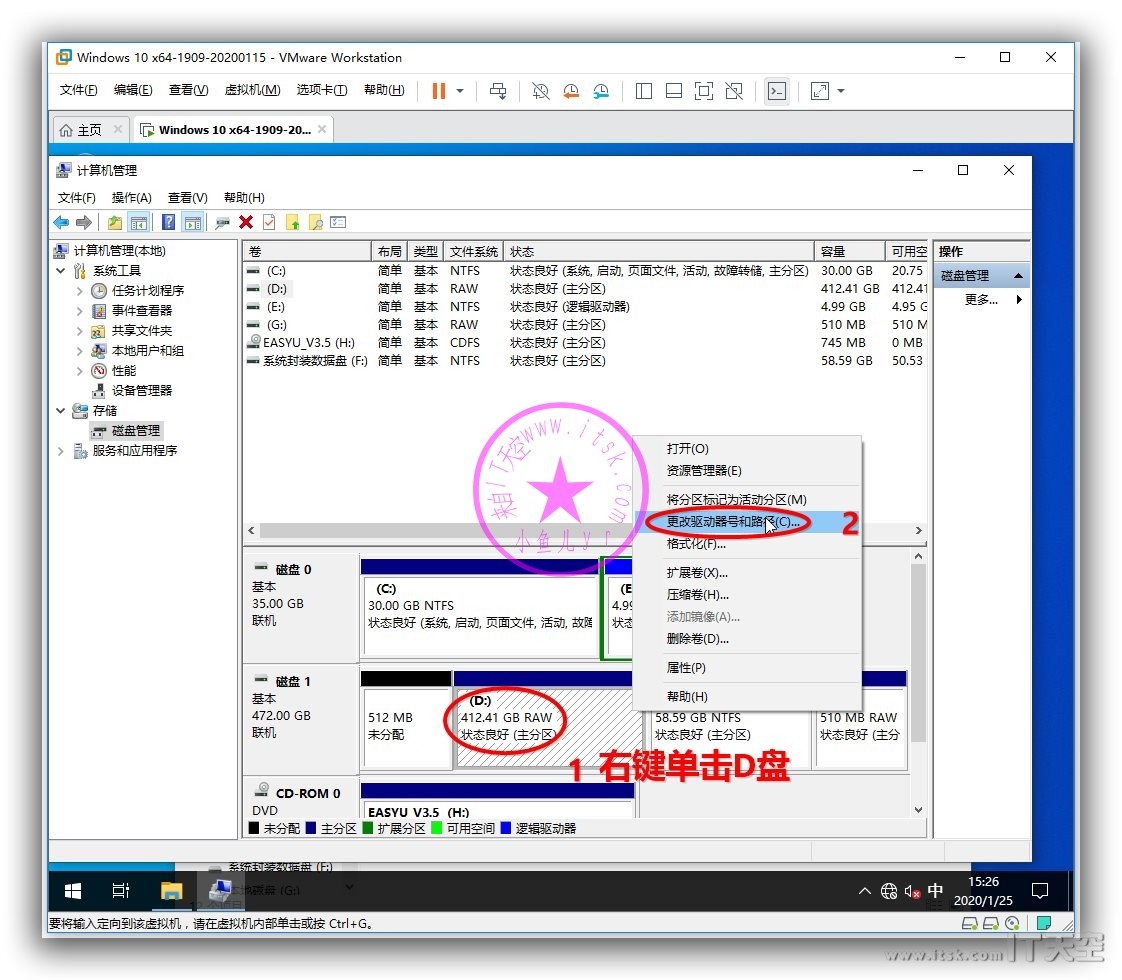Choose 删除卷(D) from context menu
1122x980 pixels.
click(746, 639)
